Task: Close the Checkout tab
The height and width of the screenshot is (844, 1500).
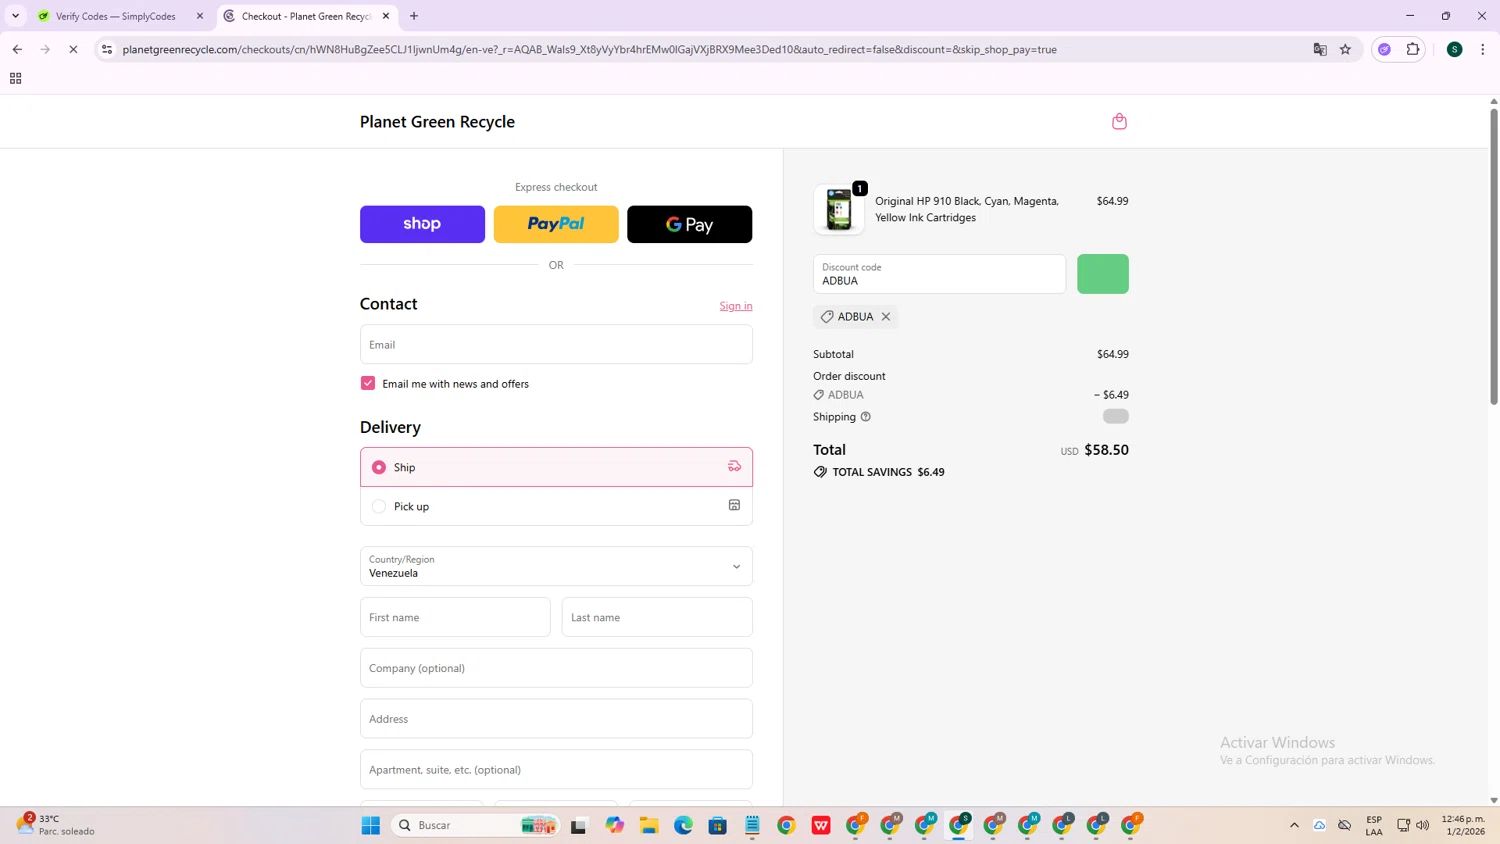Action: [x=386, y=16]
